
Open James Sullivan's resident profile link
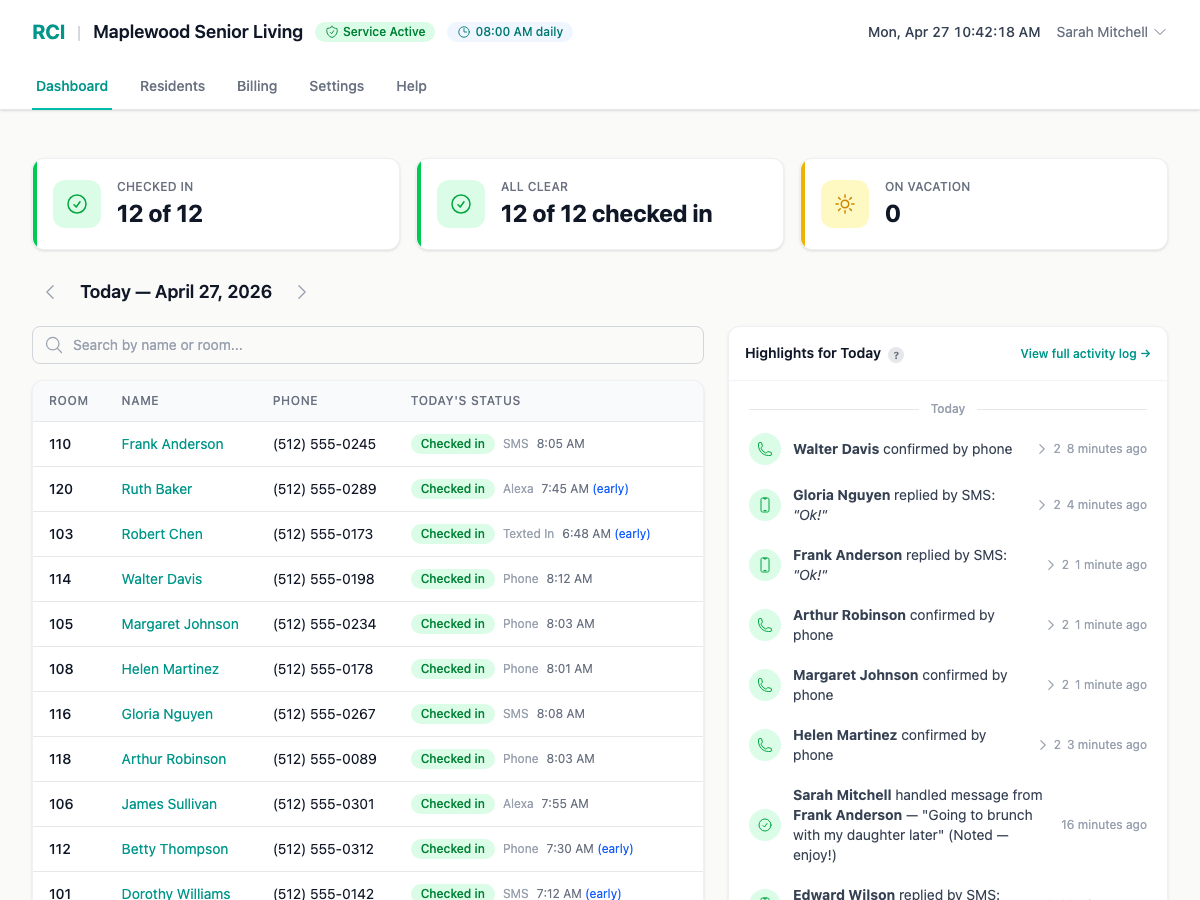[169, 804]
